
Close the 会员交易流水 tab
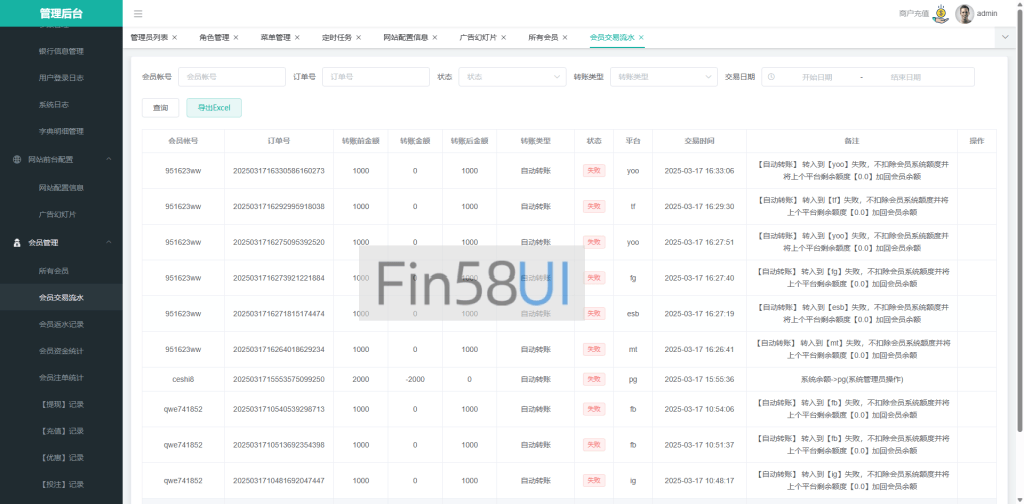click(x=641, y=37)
